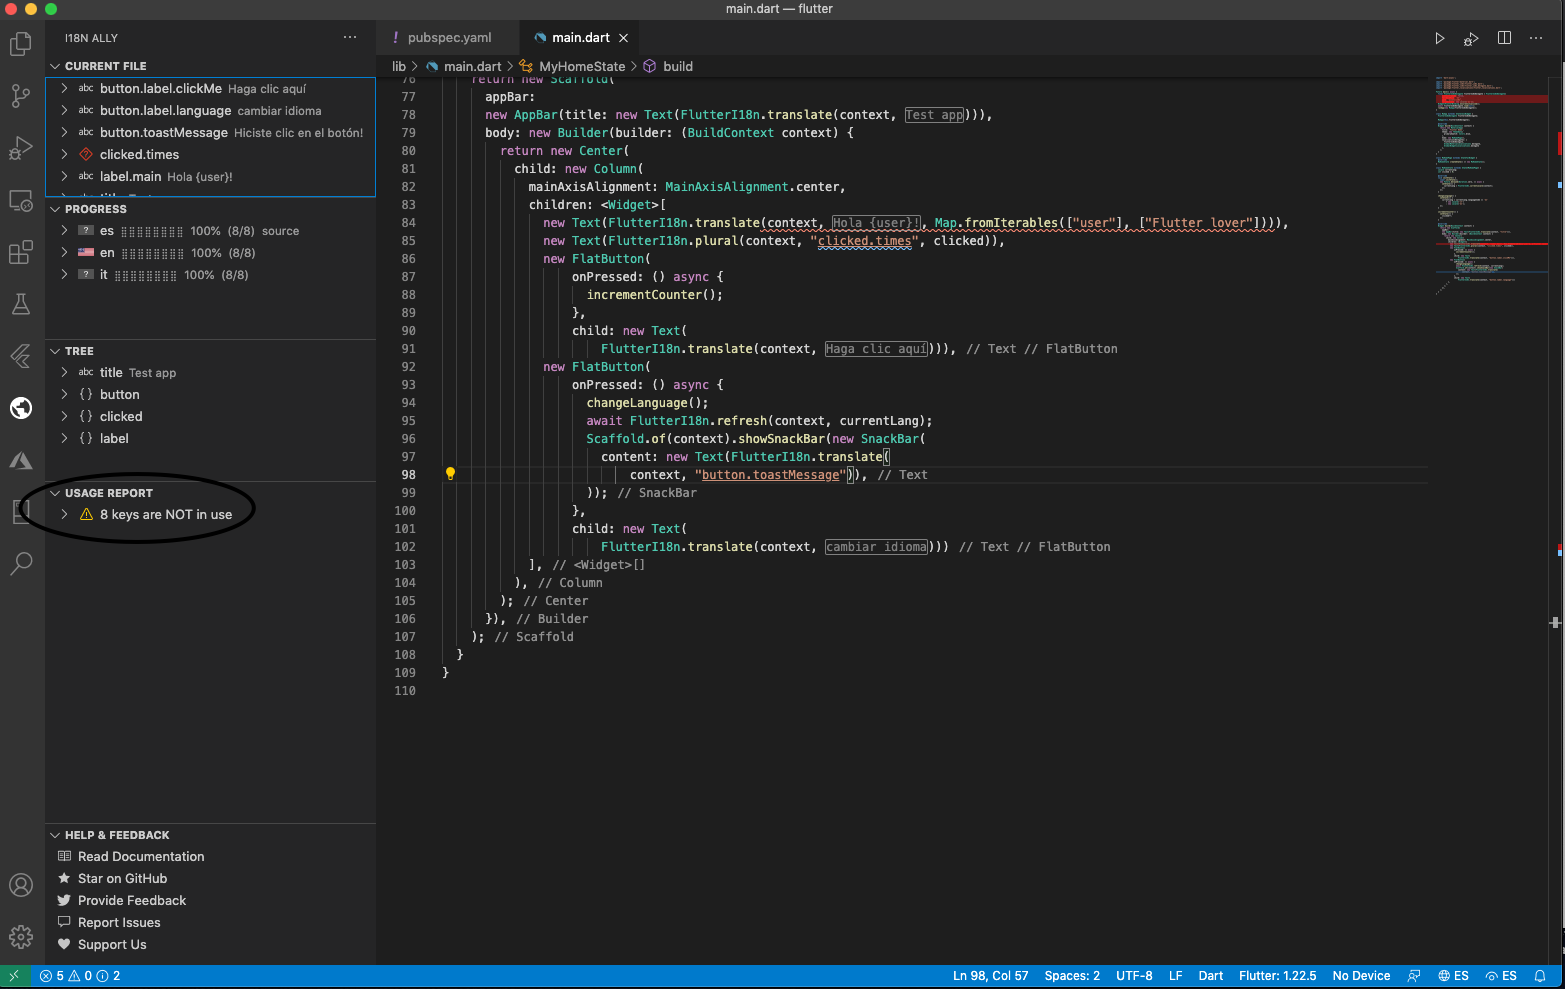Collapse the TREE section

56,351
